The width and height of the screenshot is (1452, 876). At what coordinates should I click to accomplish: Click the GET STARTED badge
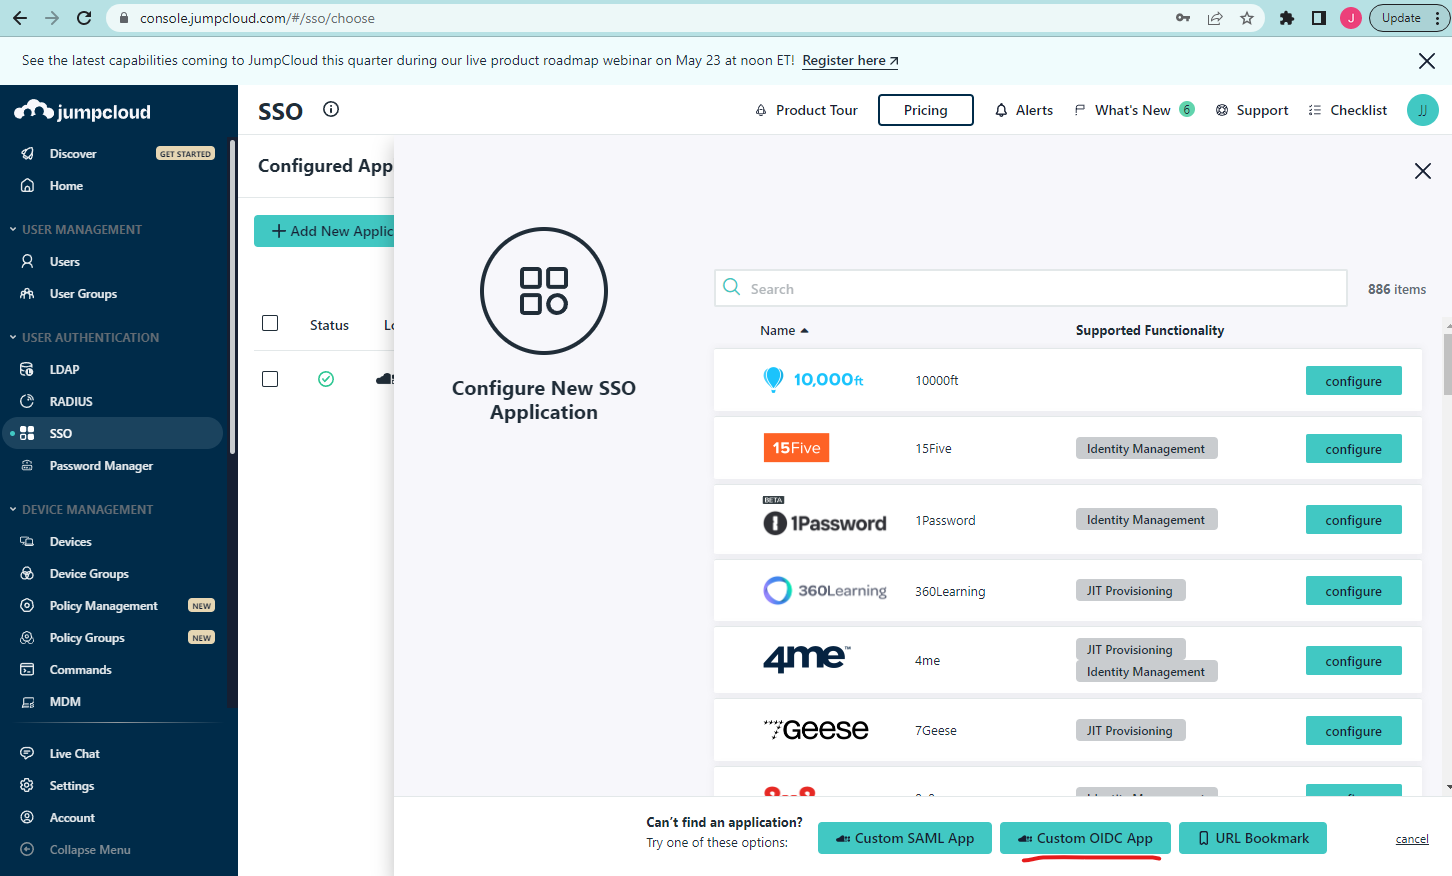(185, 154)
